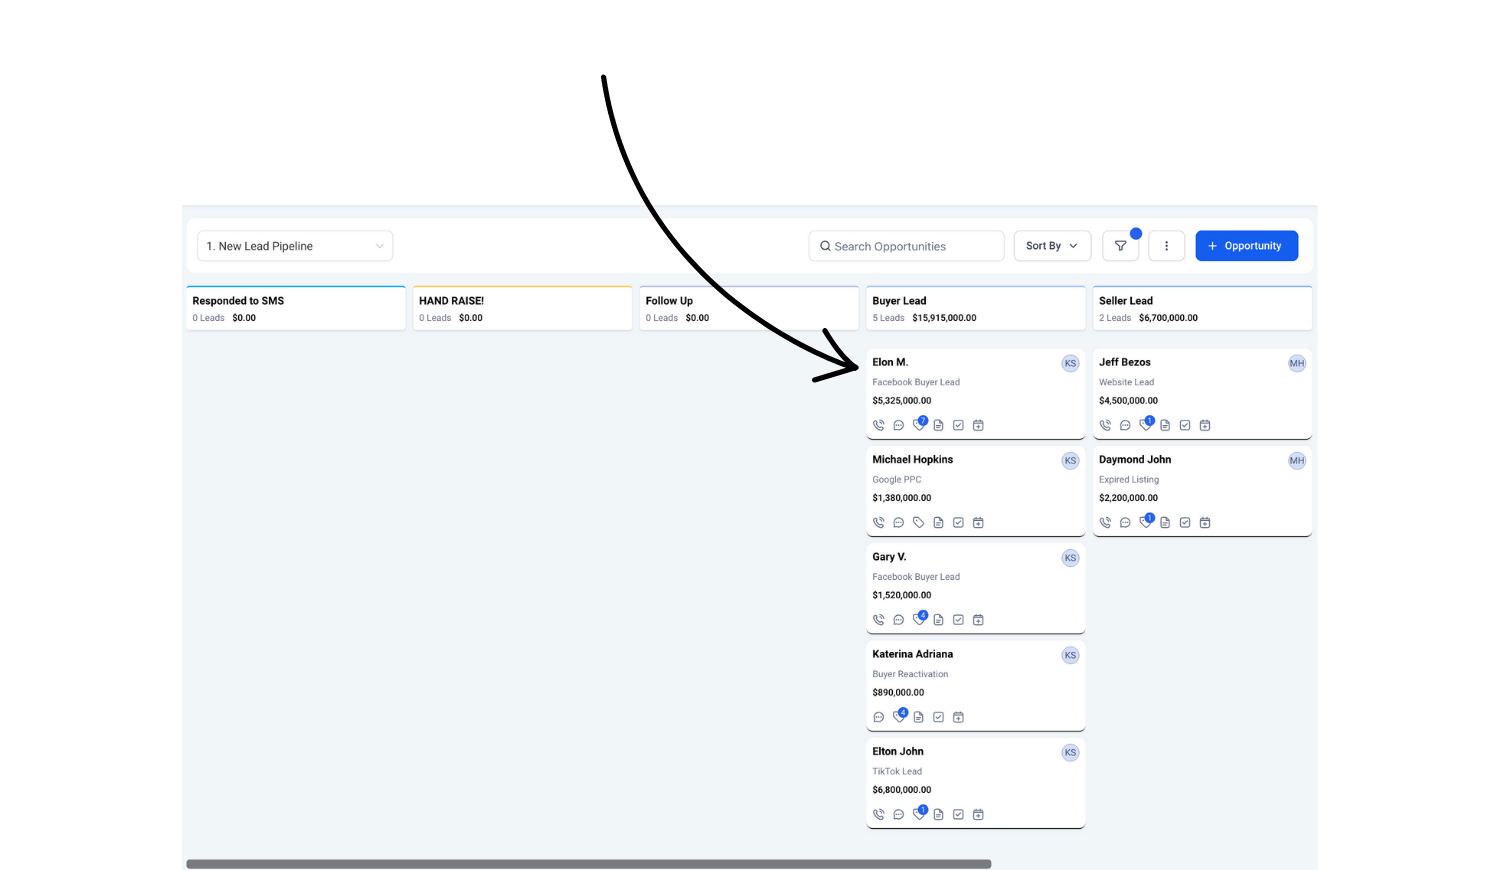Open the filter funnel icon
Viewport: 1500px width, 870px height.
1120,246
